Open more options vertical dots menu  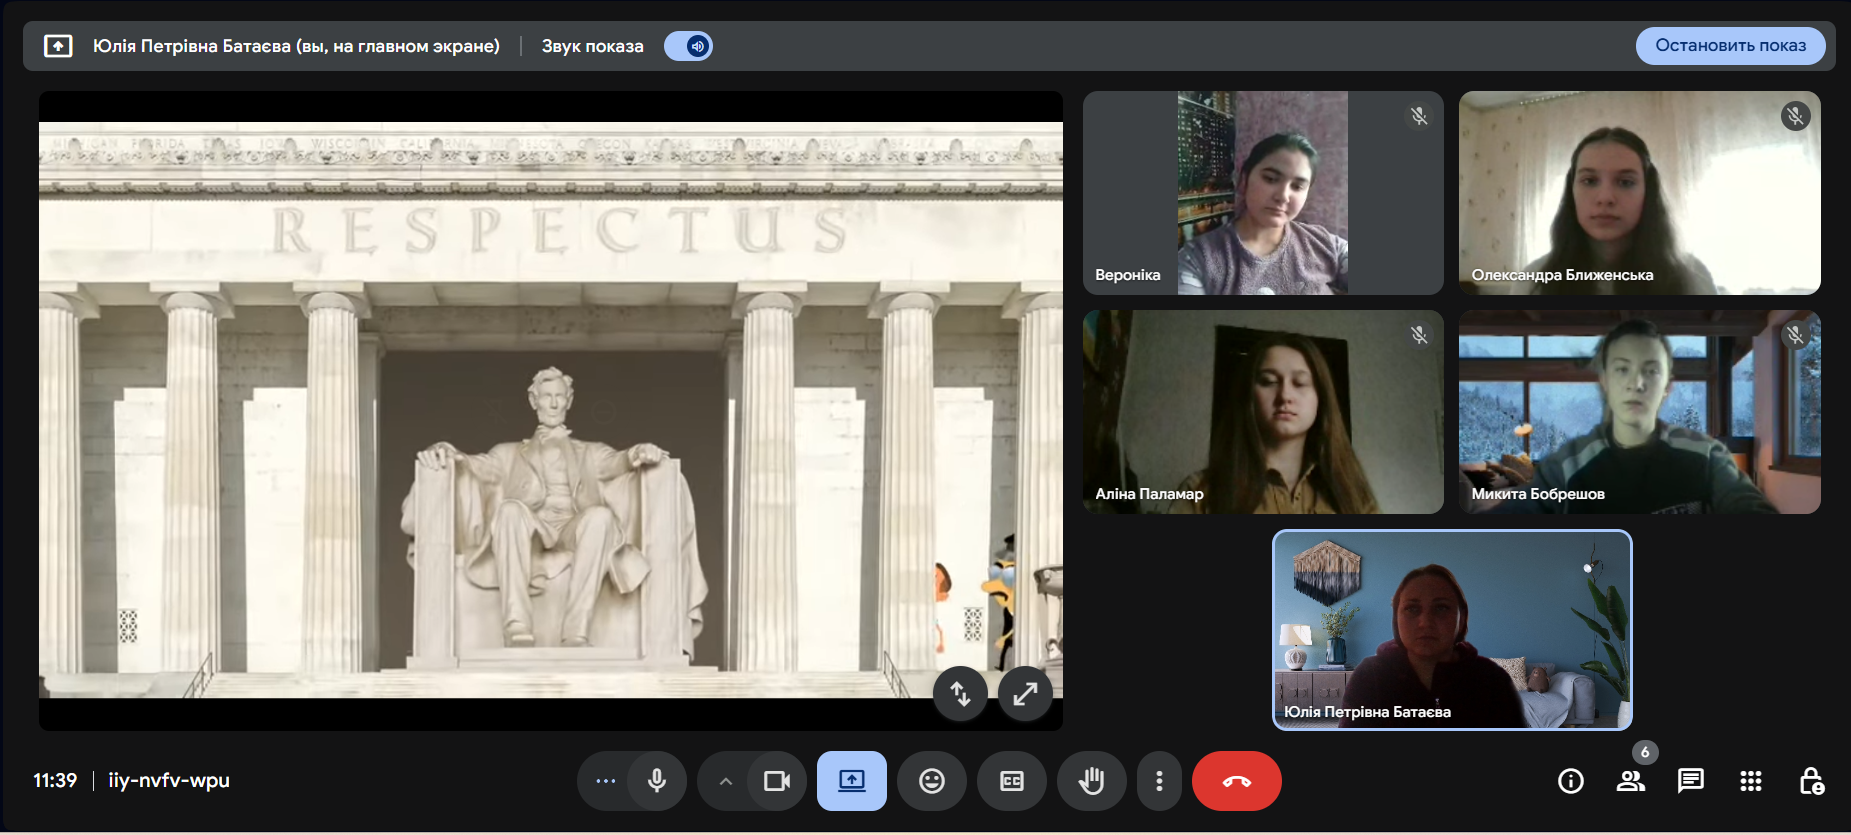[x=1159, y=781]
